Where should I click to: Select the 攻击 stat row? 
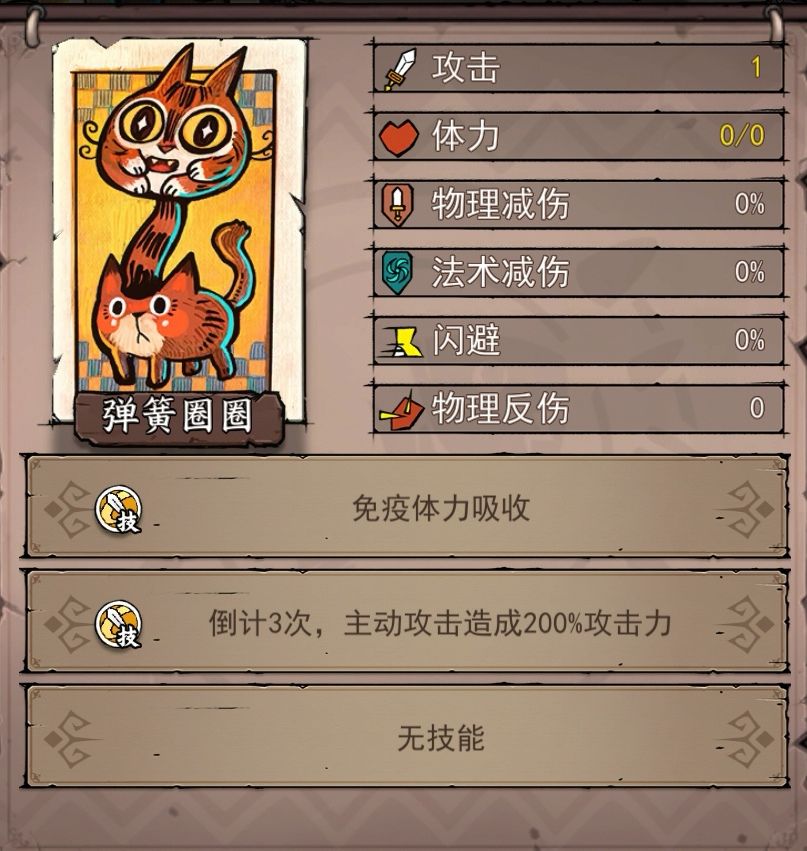coord(579,68)
